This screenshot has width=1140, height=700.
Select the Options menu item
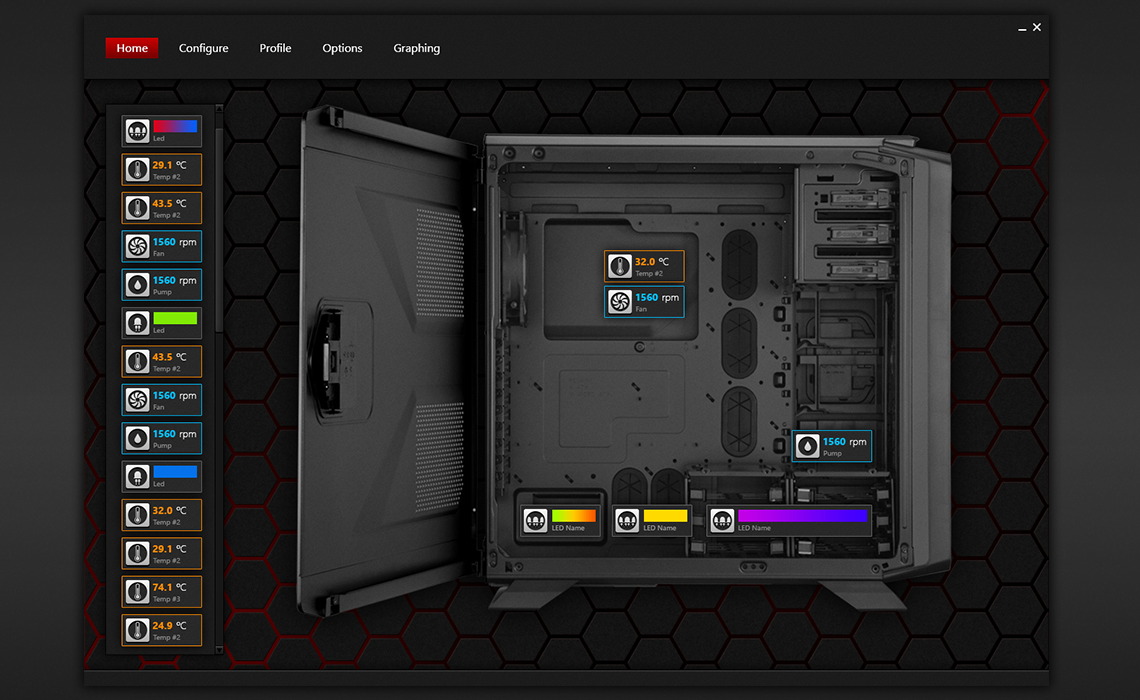click(342, 47)
